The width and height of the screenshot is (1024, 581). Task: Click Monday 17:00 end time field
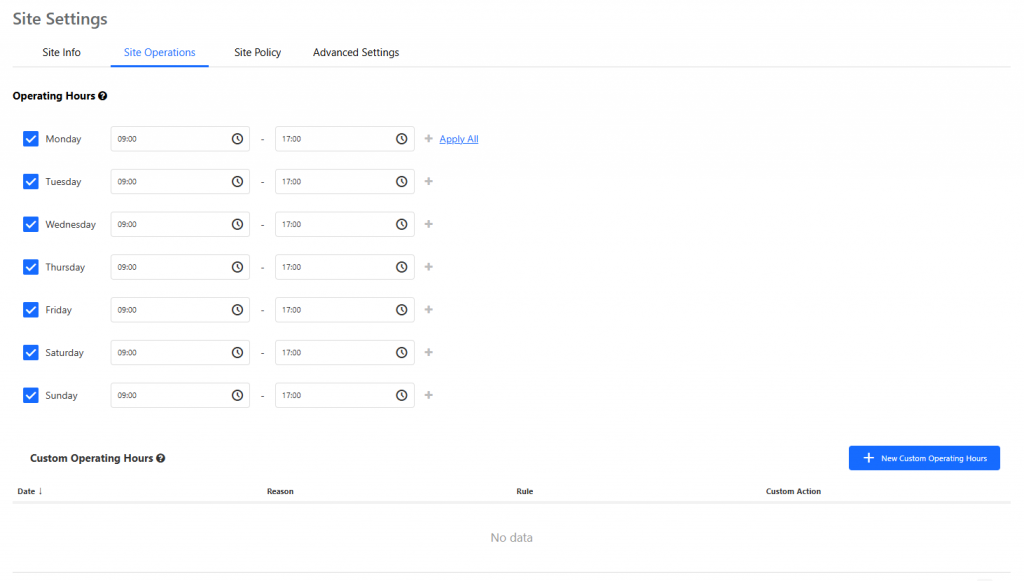pos(345,139)
